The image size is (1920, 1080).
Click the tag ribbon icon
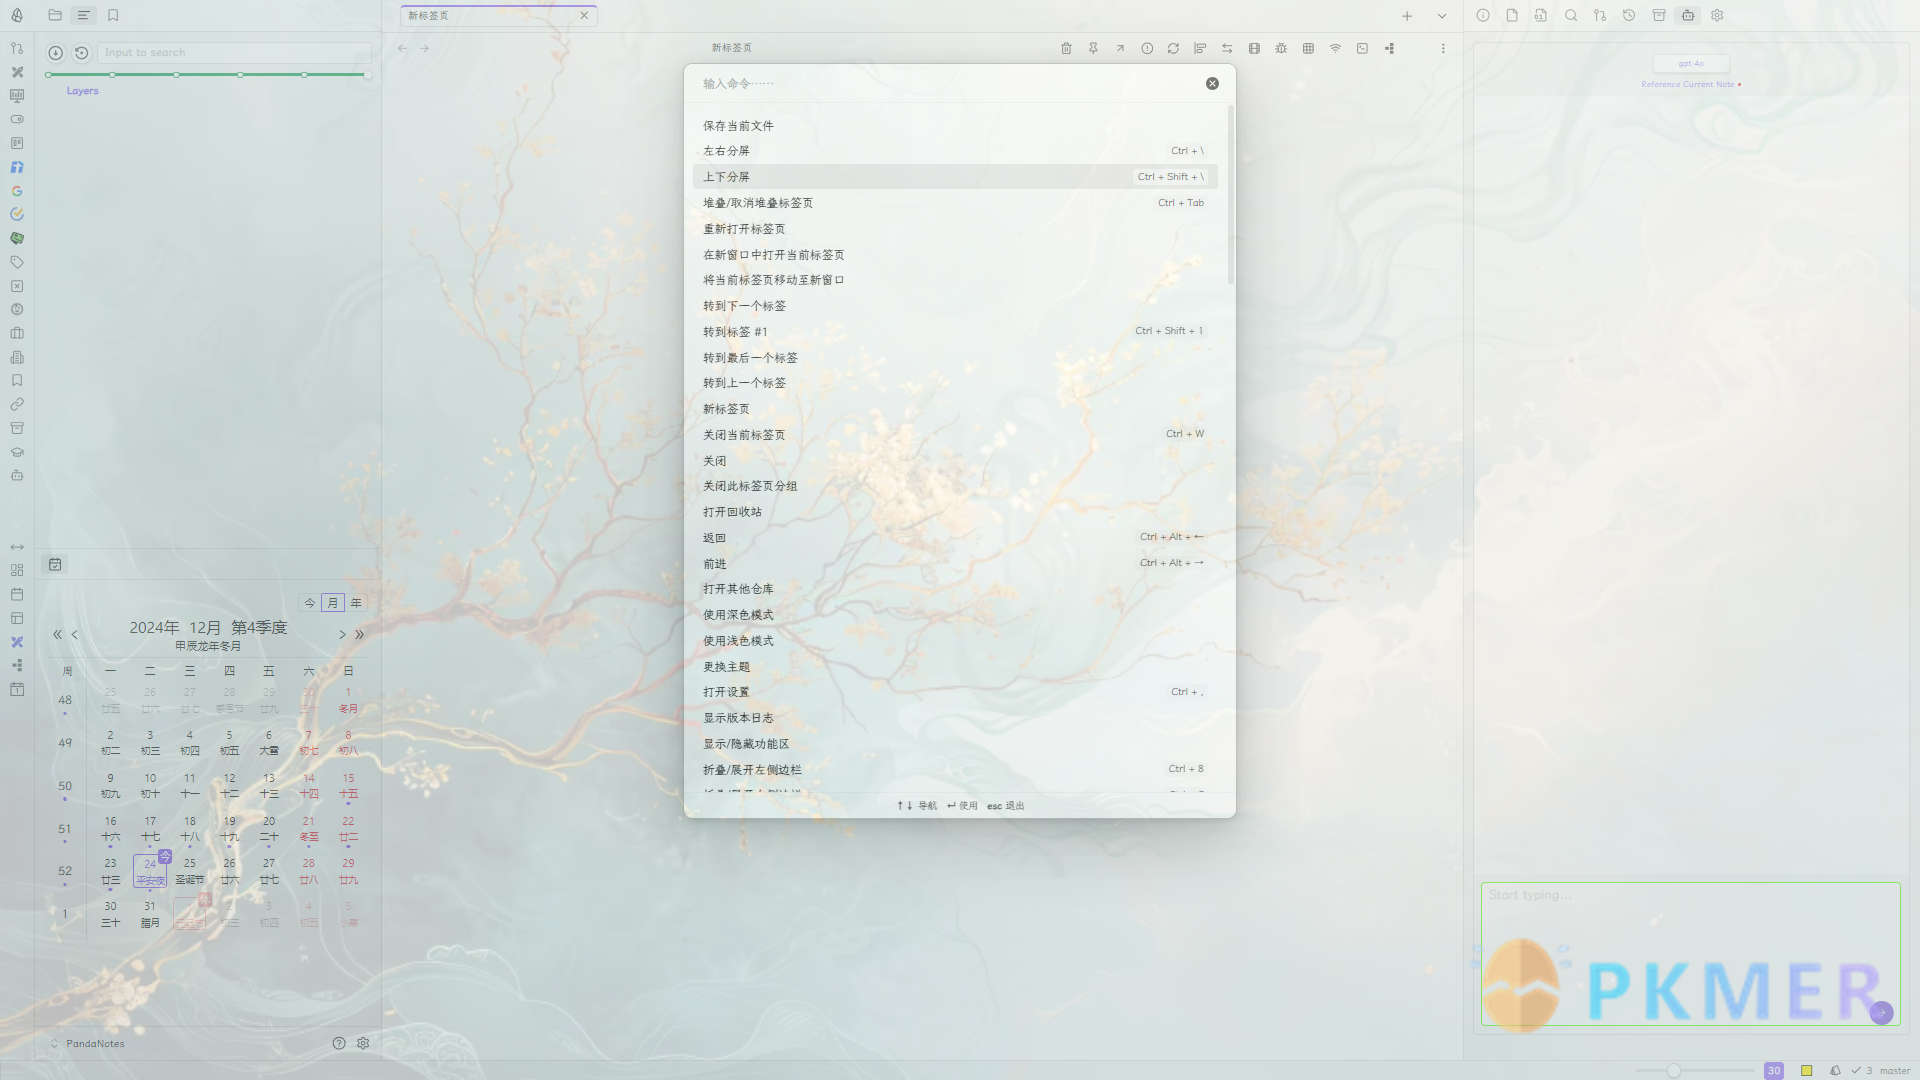pos(17,262)
